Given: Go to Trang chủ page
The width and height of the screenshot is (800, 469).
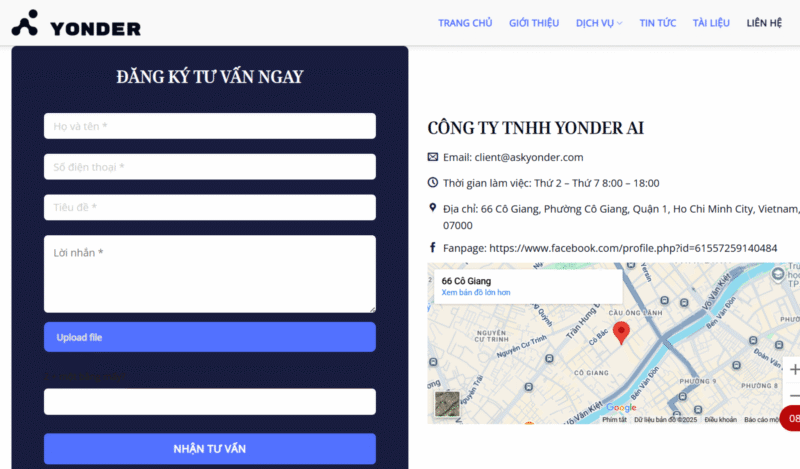Looking at the screenshot, I should tap(465, 23).
